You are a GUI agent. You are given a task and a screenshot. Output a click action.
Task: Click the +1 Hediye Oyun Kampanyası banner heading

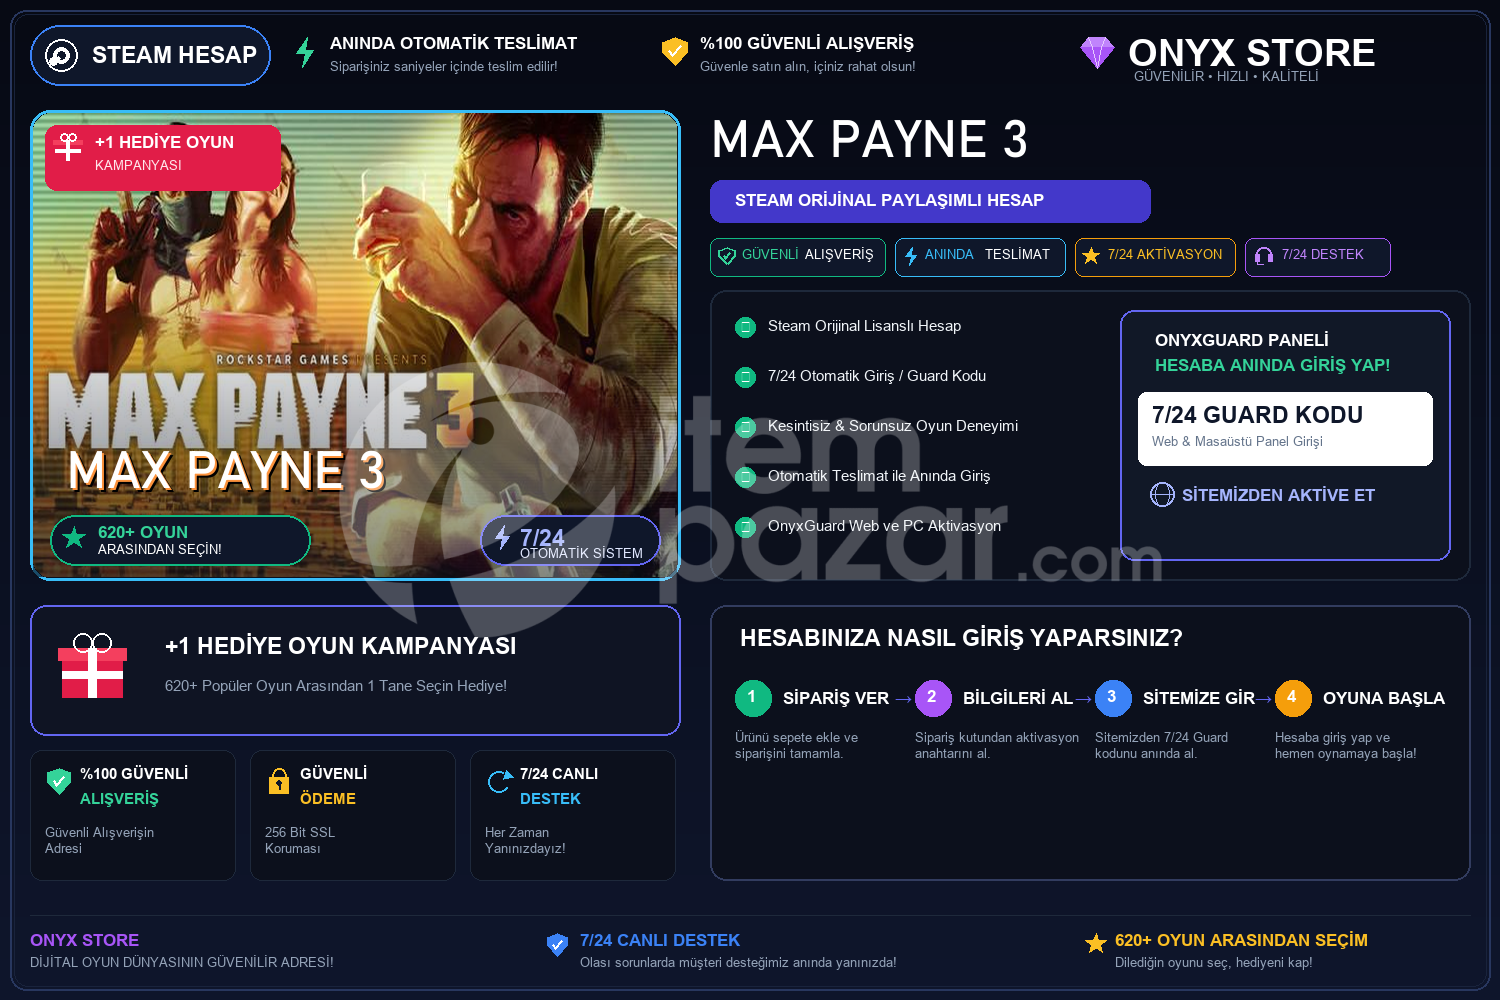(x=341, y=646)
